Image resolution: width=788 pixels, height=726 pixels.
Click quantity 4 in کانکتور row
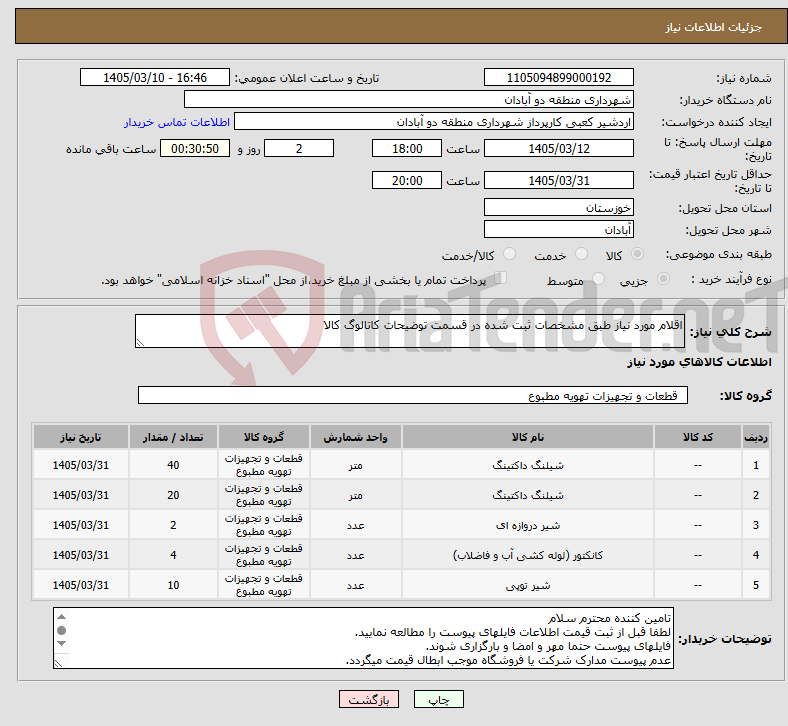(x=173, y=555)
